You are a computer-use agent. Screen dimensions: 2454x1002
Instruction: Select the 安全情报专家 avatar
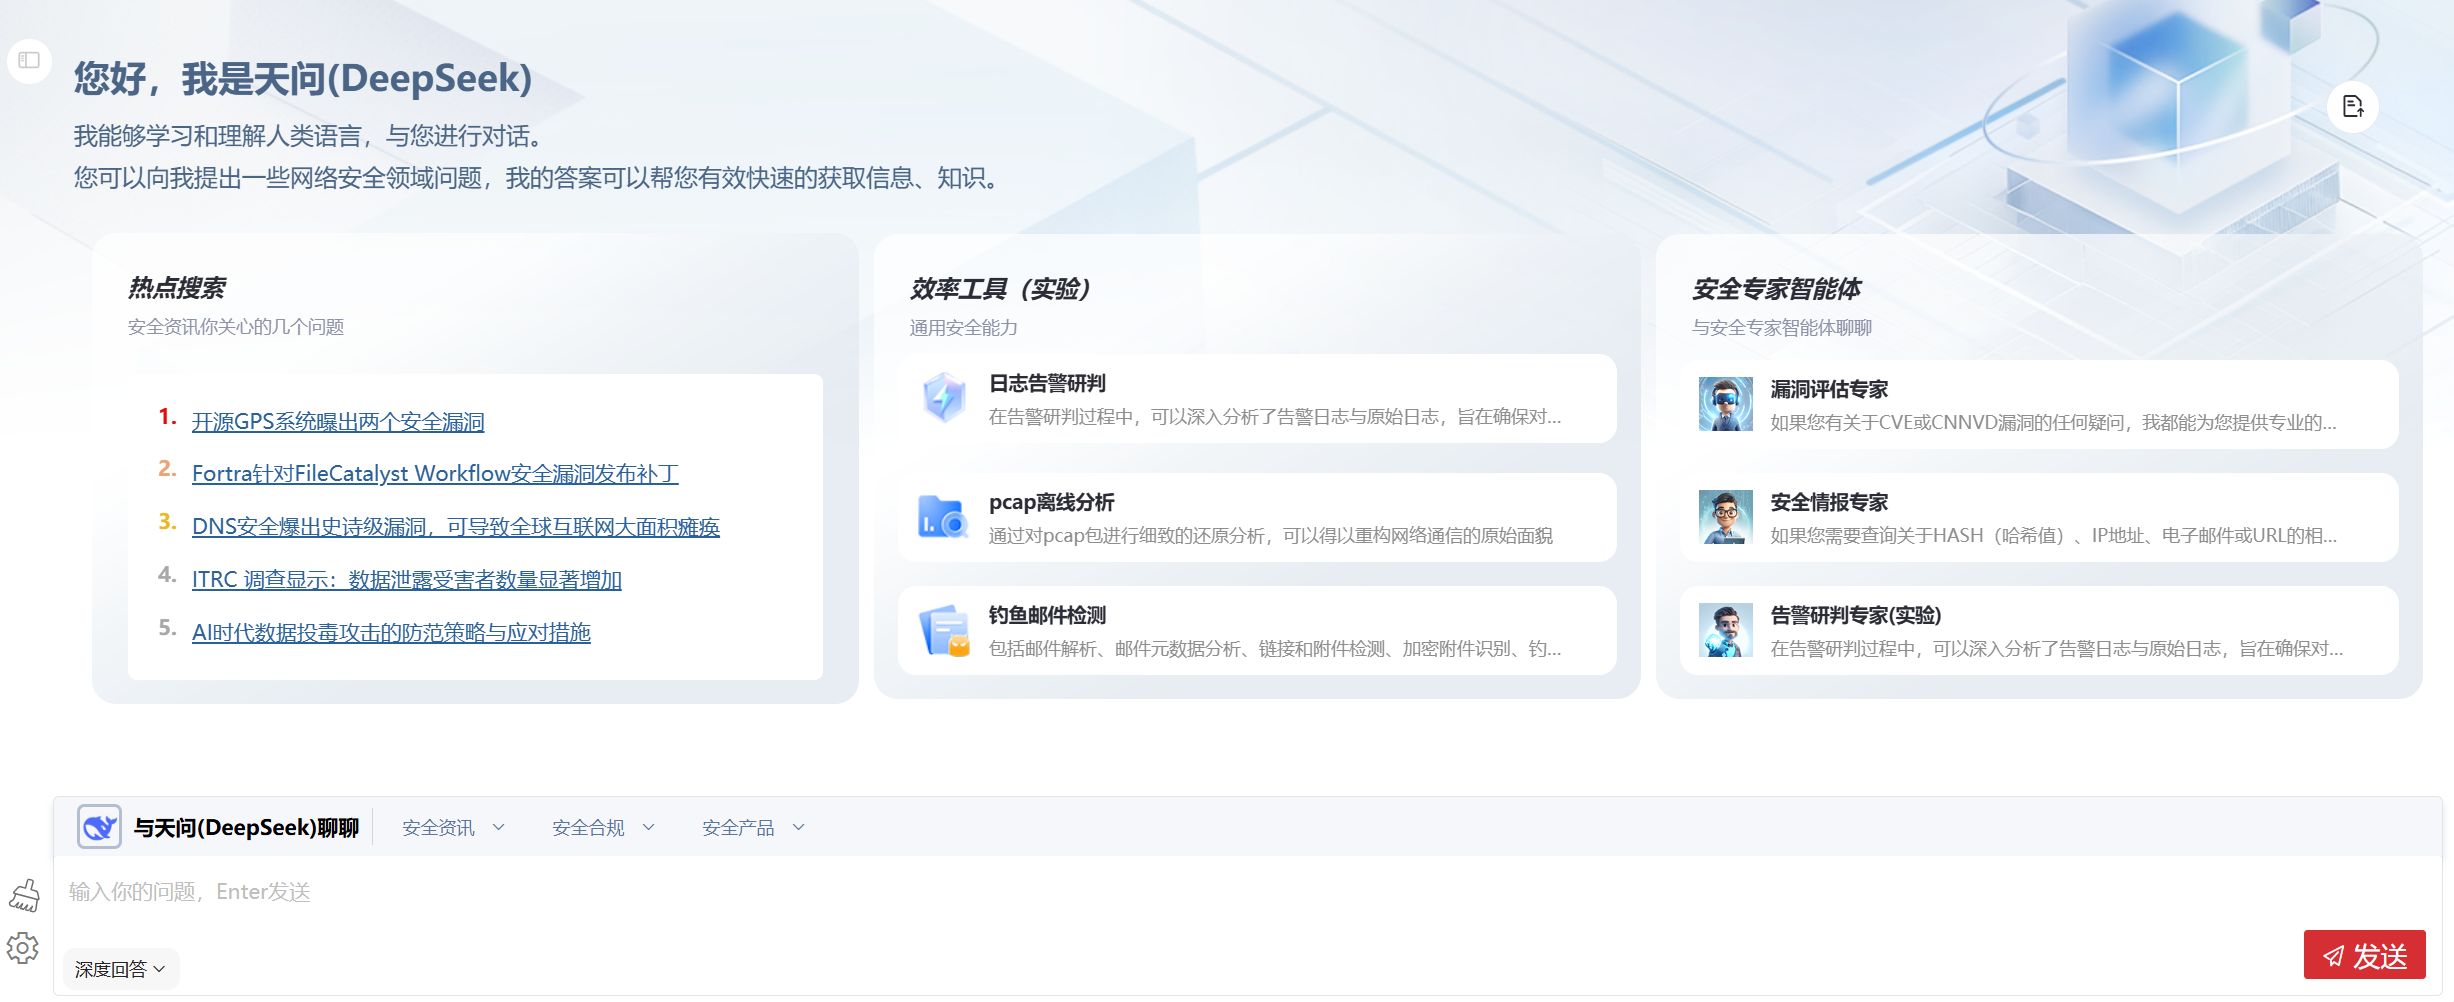pos(1725,517)
